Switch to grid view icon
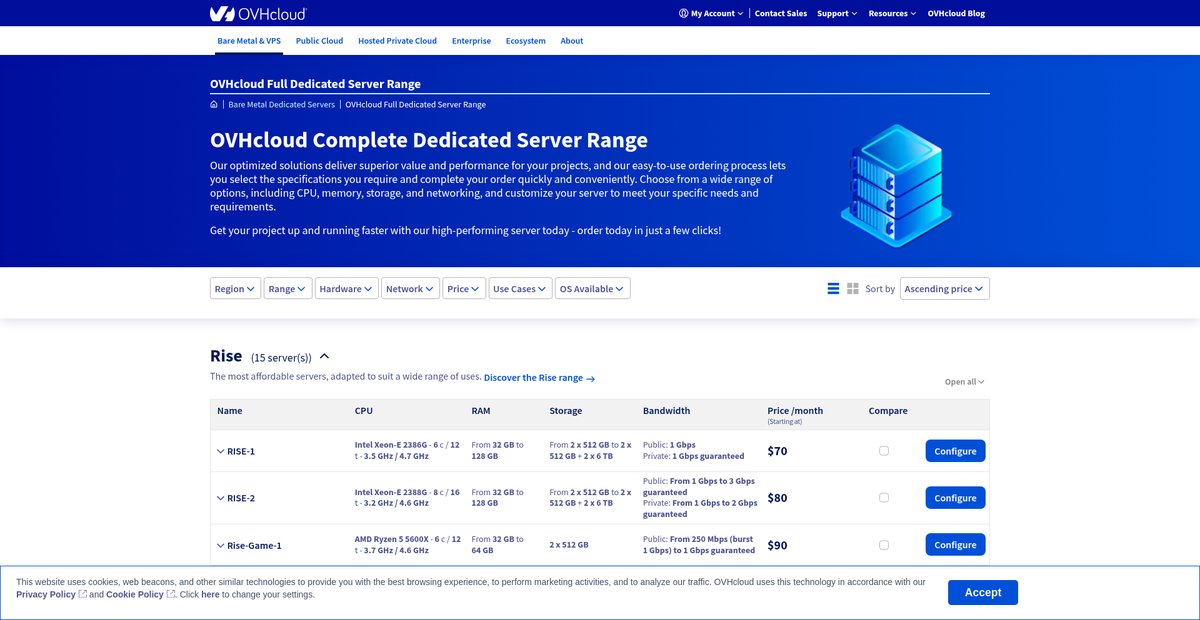 pyautogui.click(x=853, y=289)
